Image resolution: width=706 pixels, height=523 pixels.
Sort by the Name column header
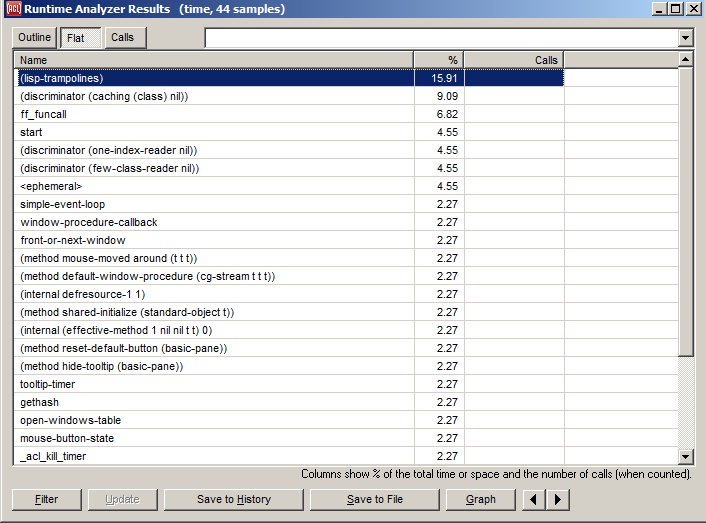coord(214,60)
